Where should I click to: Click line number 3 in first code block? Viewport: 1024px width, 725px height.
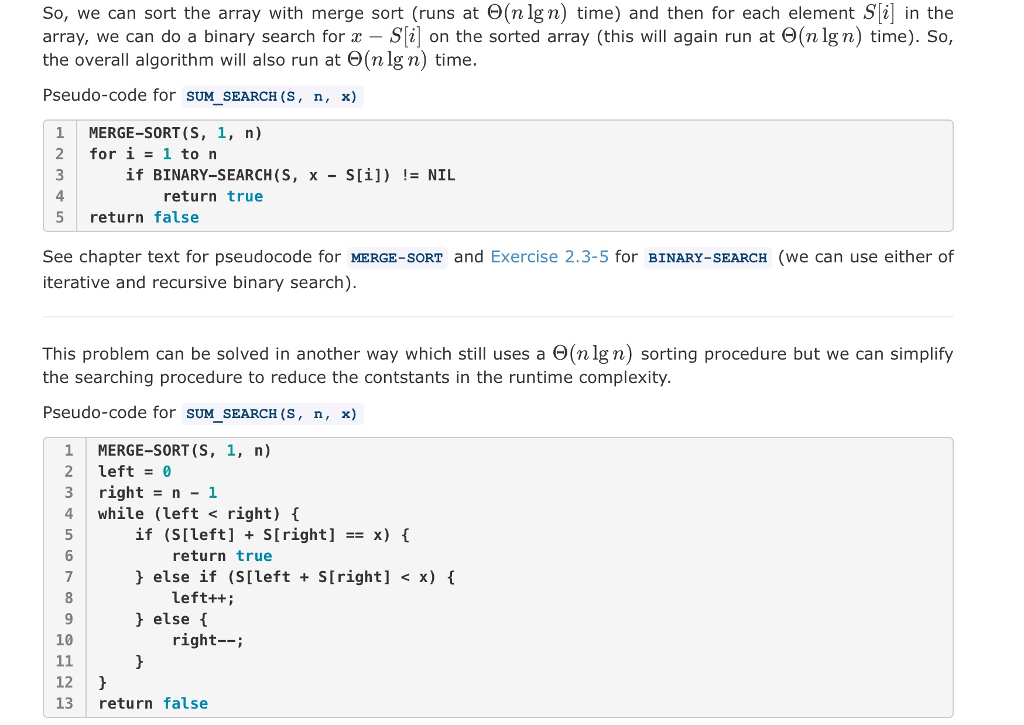[60, 175]
